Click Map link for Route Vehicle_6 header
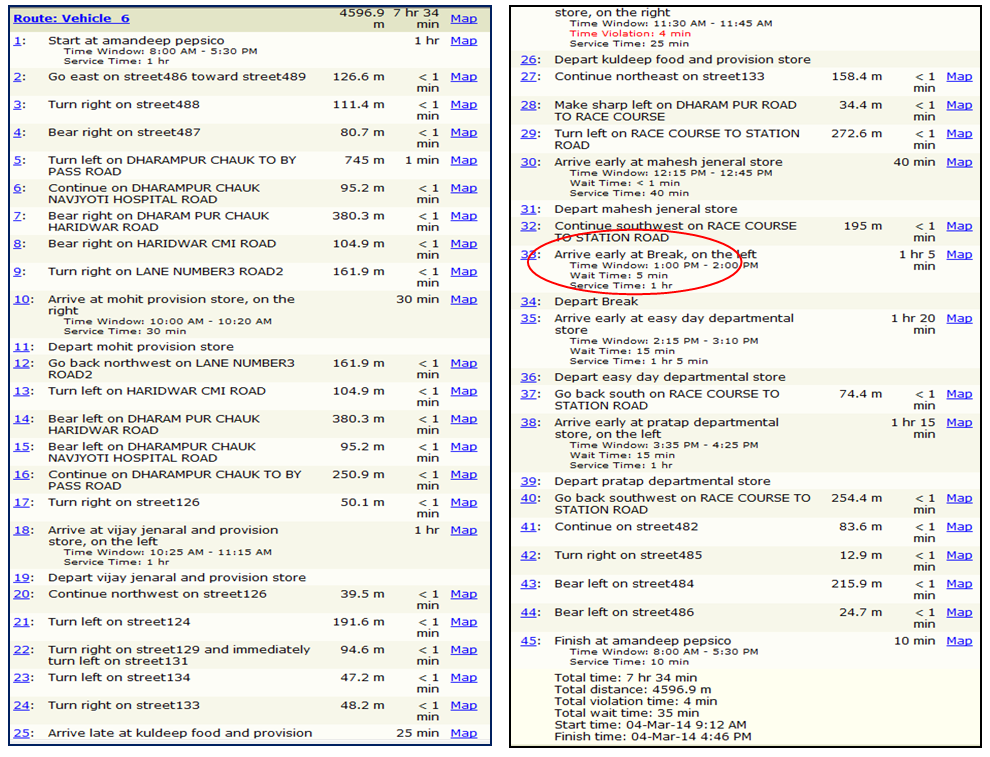 point(463,19)
